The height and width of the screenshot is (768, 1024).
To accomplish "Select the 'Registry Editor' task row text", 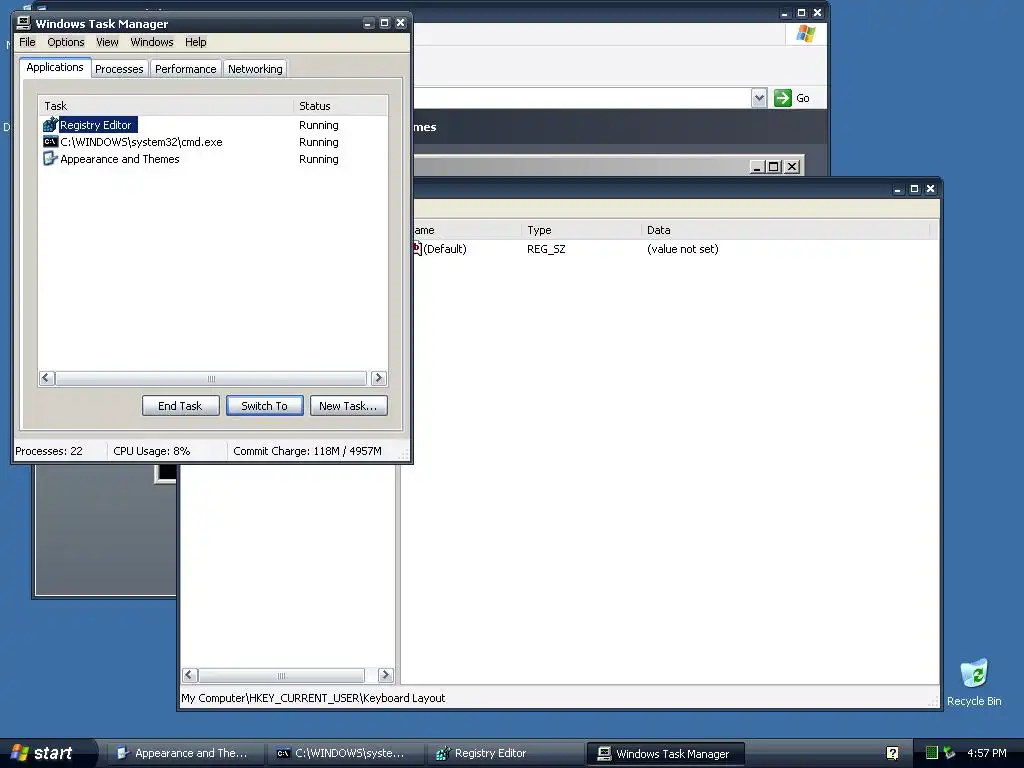I will coord(96,125).
